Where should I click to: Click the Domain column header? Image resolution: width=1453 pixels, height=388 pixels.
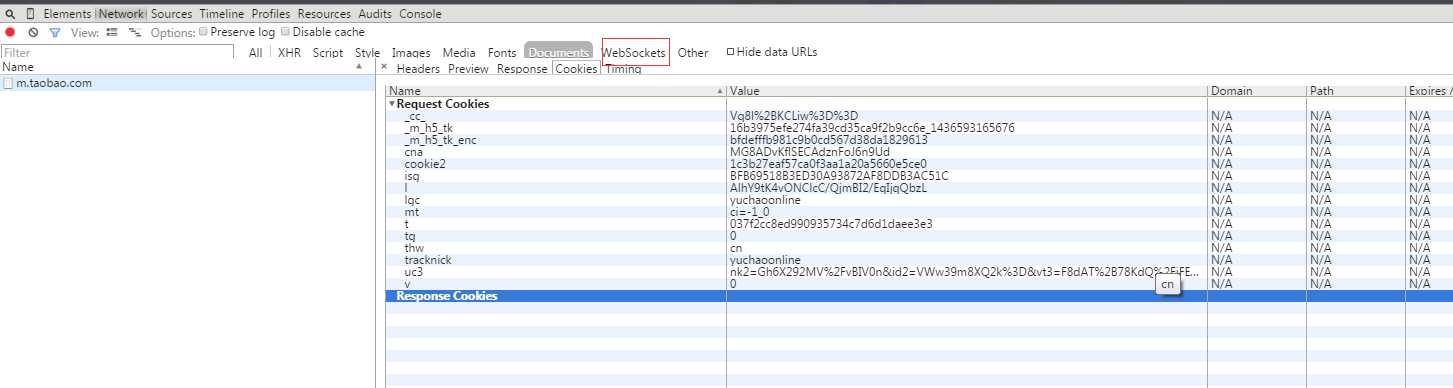point(1256,91)
